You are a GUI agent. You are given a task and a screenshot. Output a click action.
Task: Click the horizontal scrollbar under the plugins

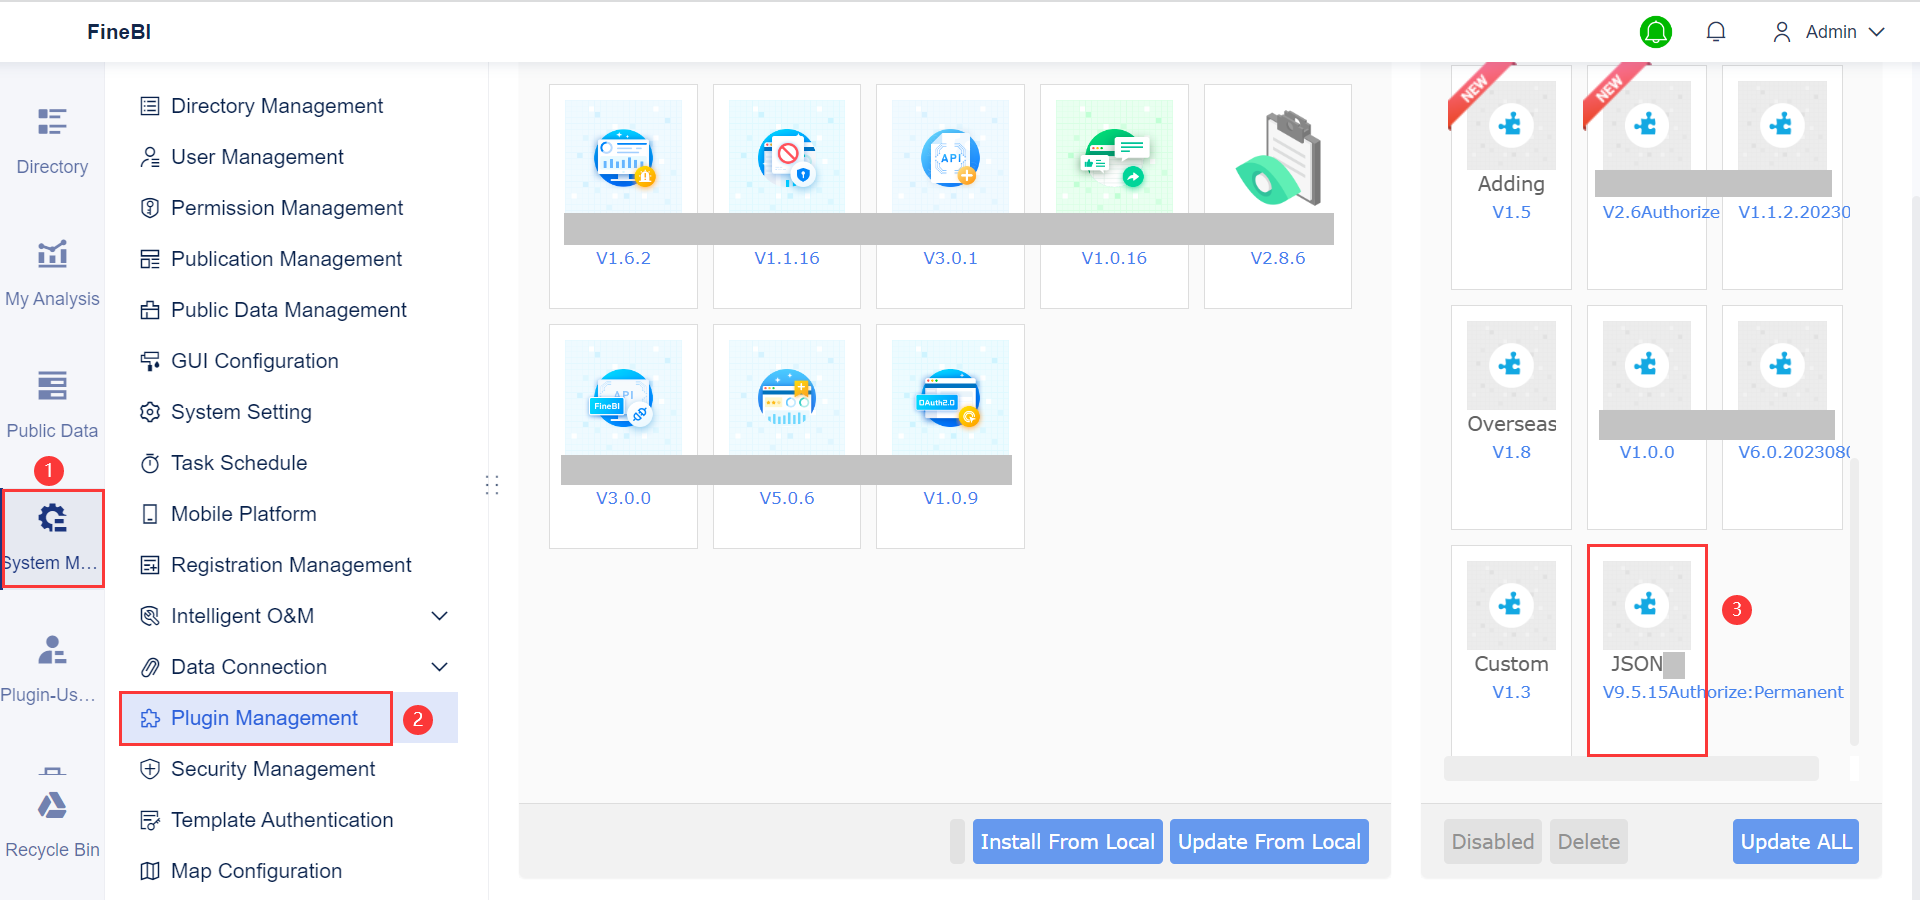1630,769
